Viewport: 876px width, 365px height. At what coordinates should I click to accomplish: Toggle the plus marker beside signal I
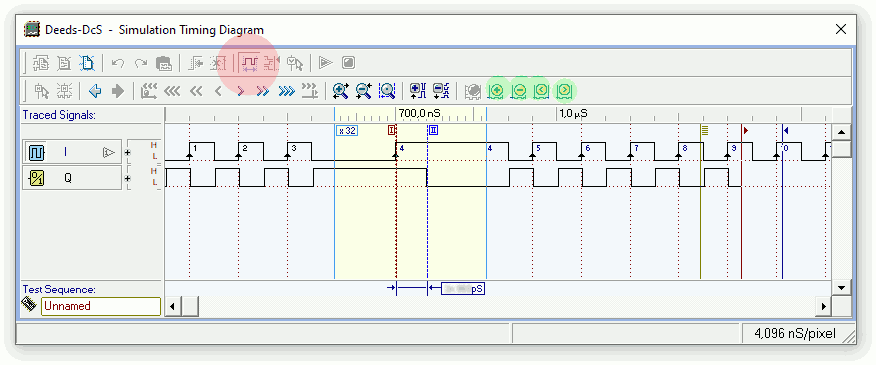pos(127,152)
